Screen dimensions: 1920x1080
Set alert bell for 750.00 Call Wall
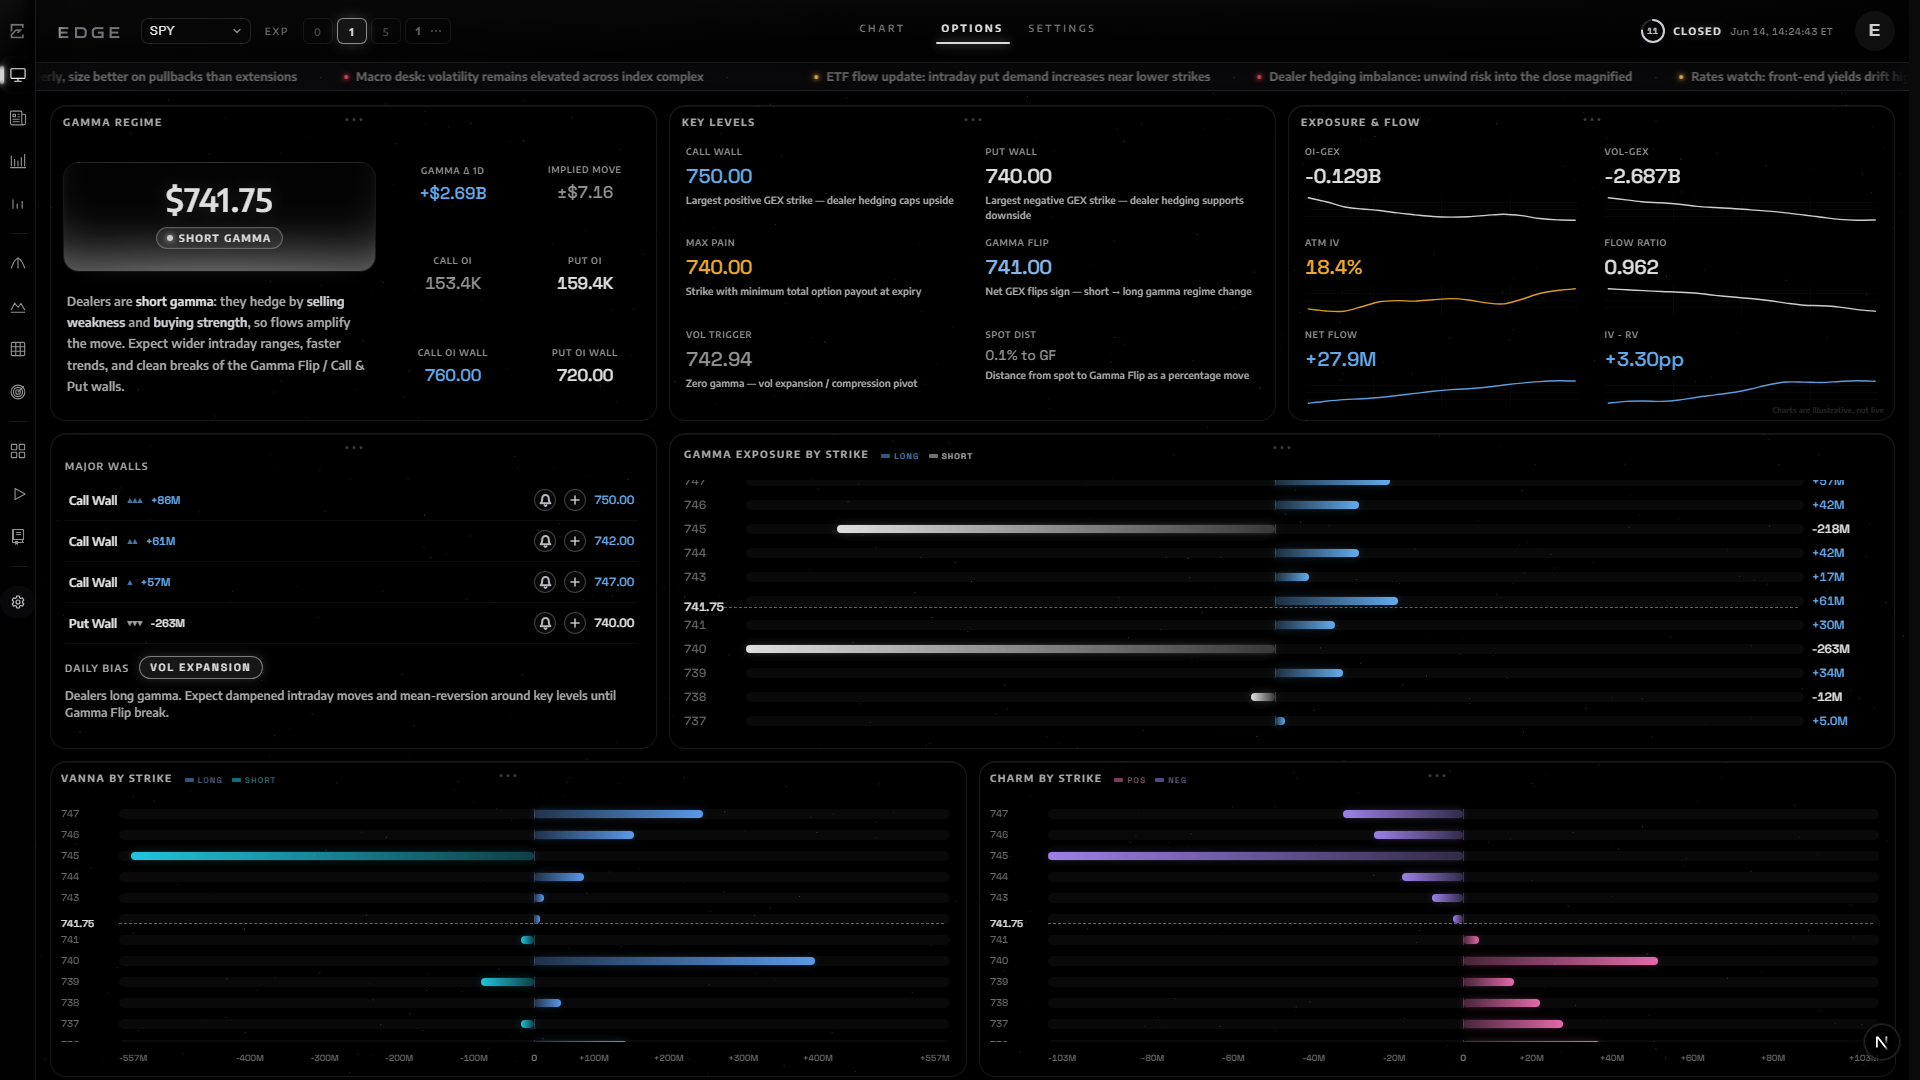pos(545,500)
